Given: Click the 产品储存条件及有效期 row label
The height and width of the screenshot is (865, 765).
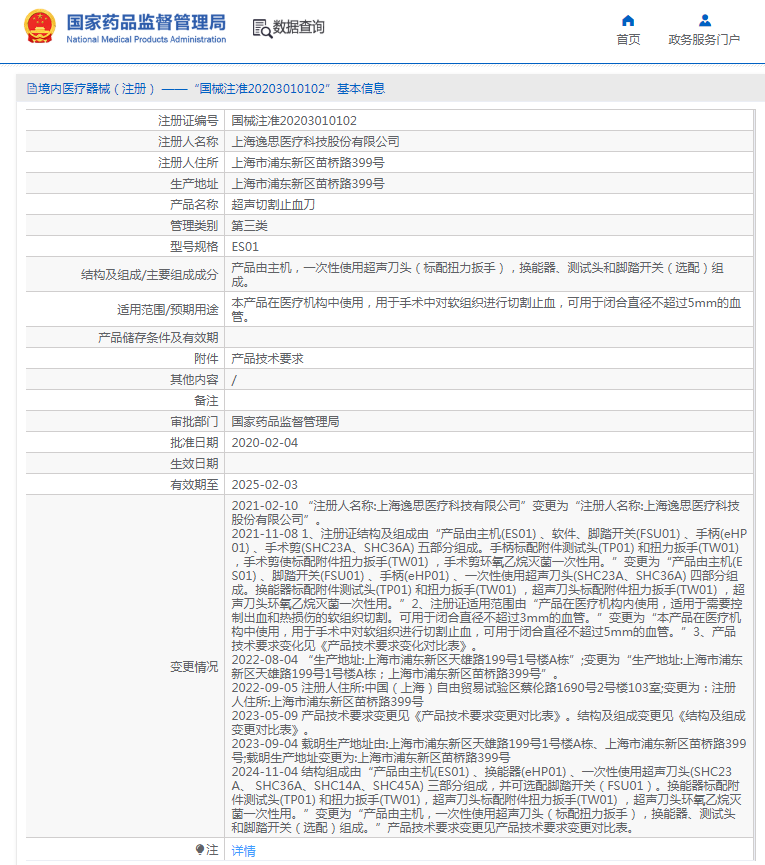Looking at the screenshot, I should 158,338.
